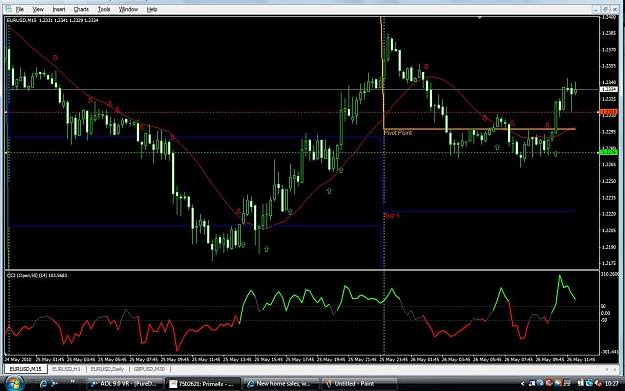The height and width of the screenshot is (391, 625).
Task: Open the Window menu
Action: [x=128, y=9]
